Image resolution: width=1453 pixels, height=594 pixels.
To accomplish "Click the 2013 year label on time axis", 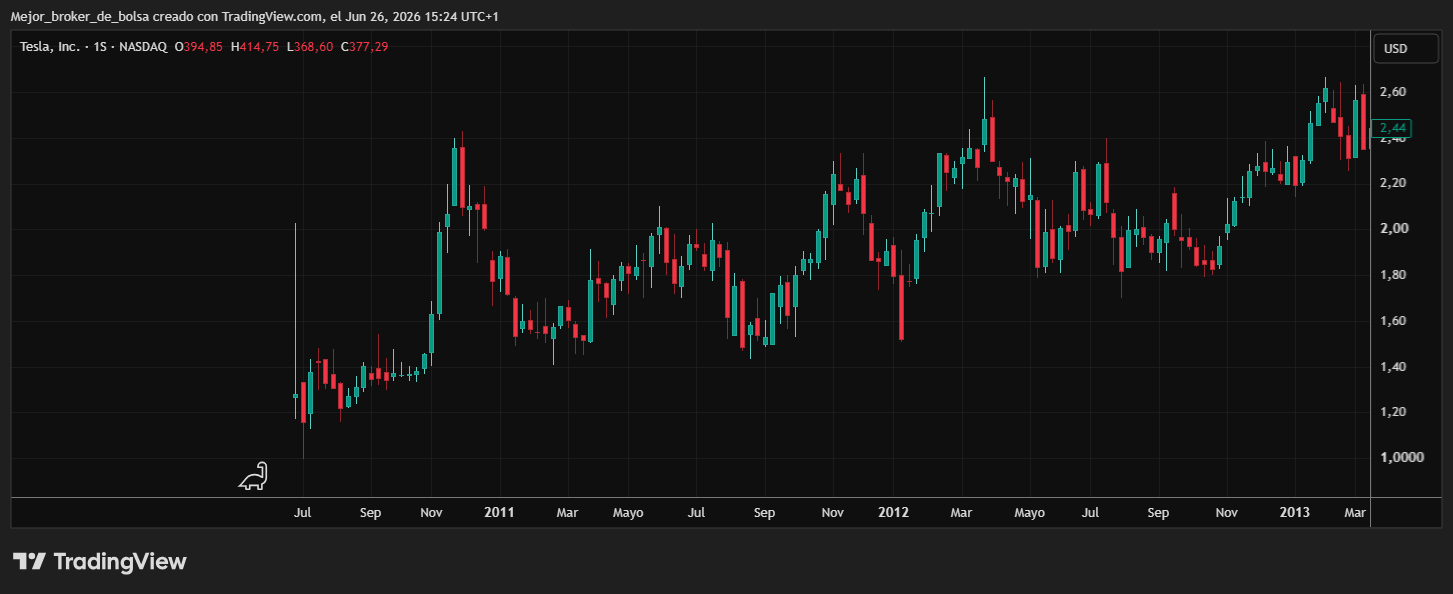I will pyautogui.click(x=1295, y=513).
